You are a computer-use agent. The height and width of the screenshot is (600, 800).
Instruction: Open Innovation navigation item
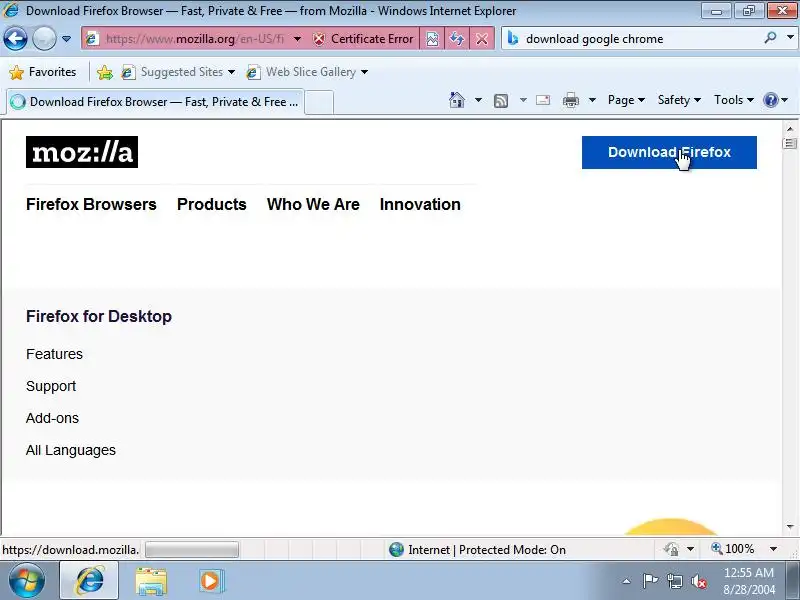[420, 204]
